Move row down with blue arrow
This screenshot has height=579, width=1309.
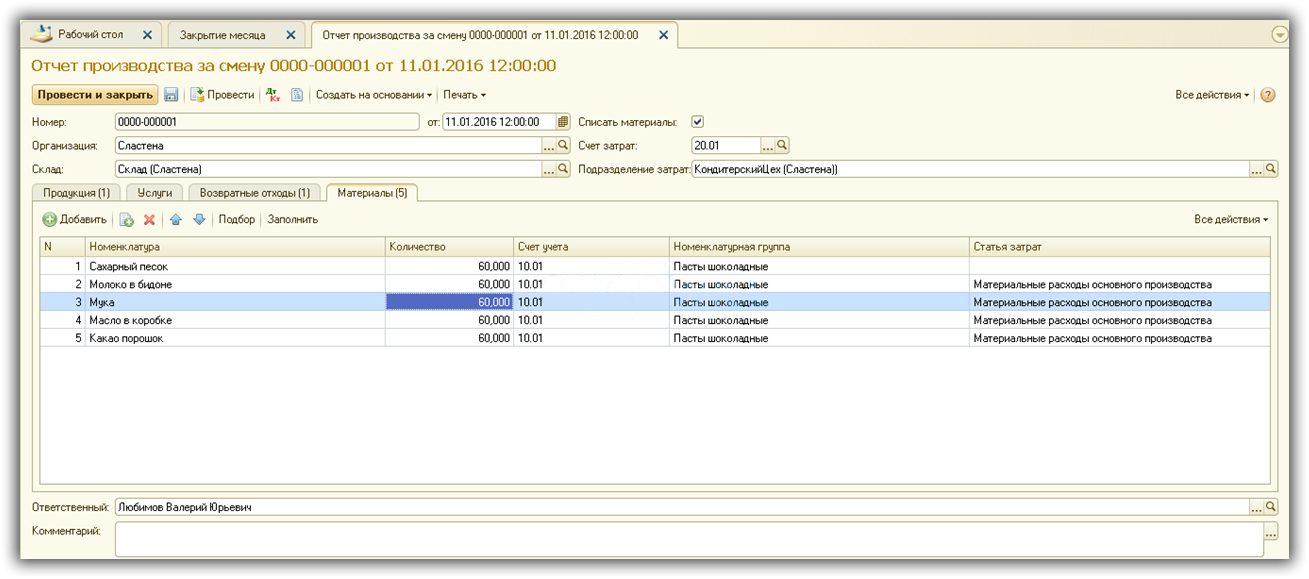point(198,220)
